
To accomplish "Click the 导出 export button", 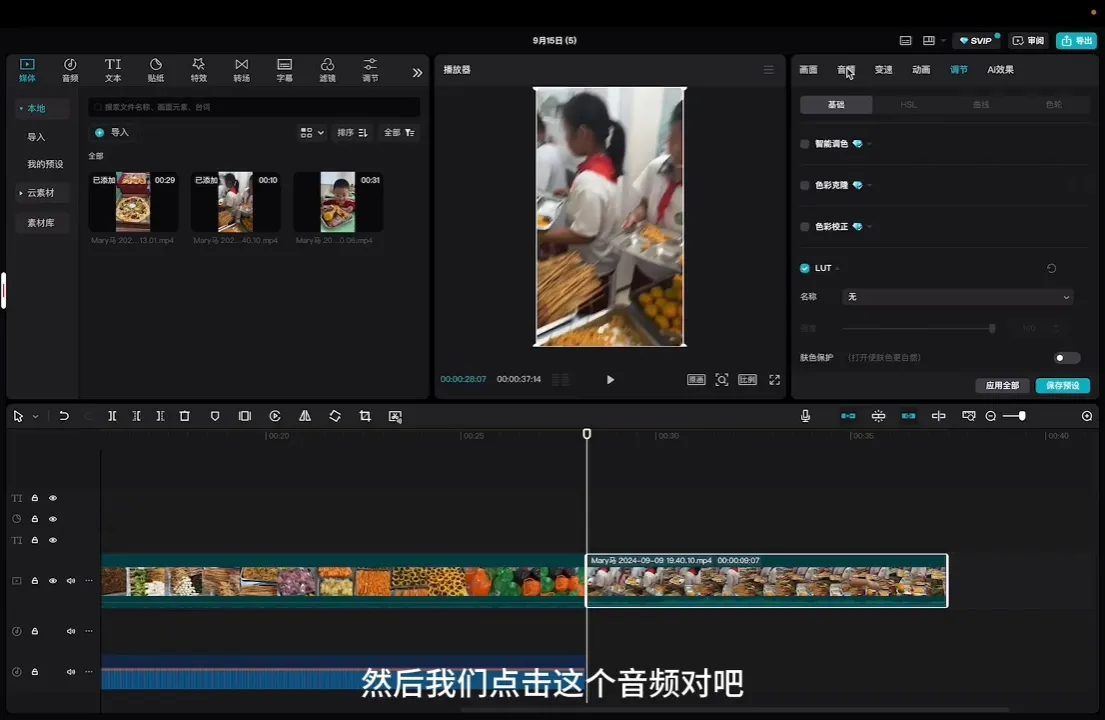I will 1075,41.
